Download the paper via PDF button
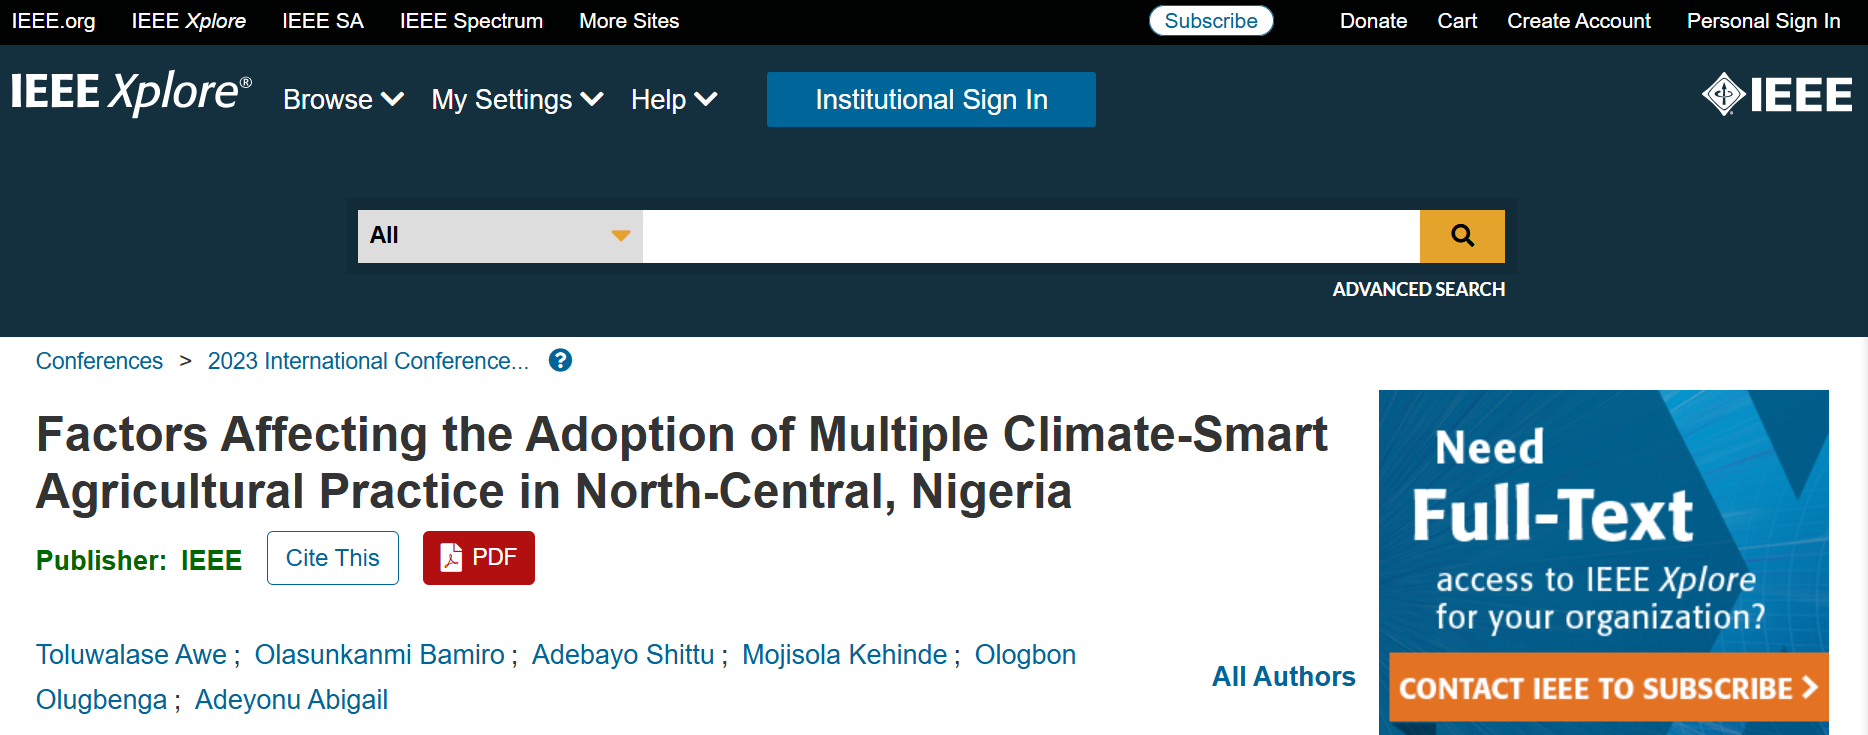The image size is (1868, 735). point(478,558)
